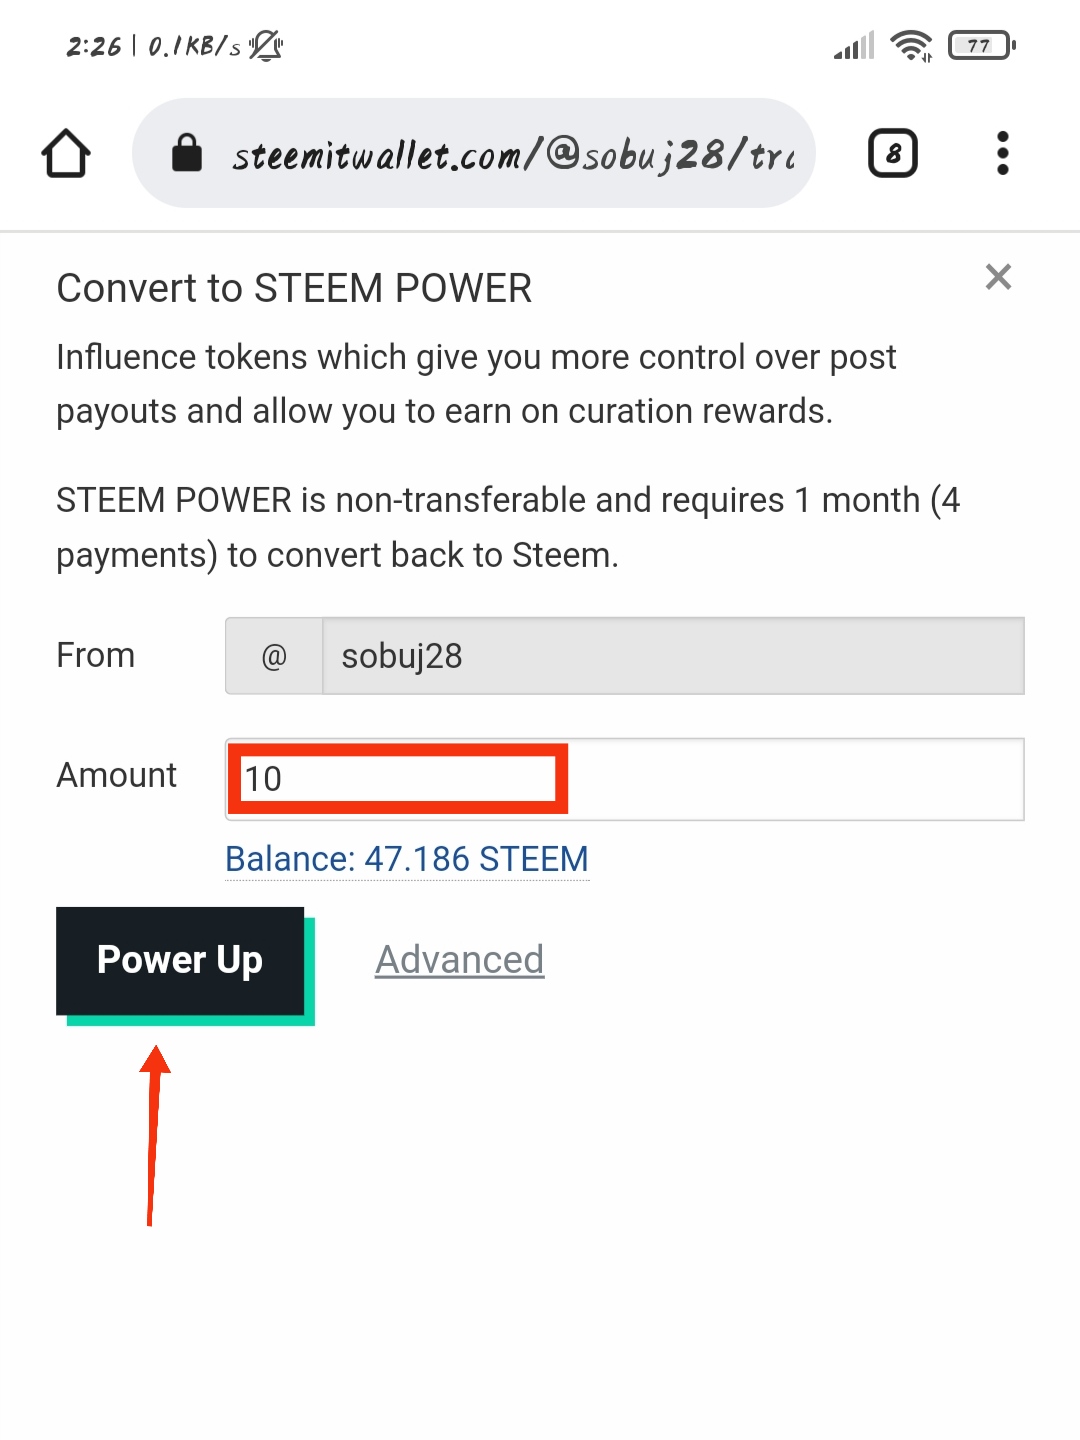
Task: Click the Amount label text
Action: 116,775
